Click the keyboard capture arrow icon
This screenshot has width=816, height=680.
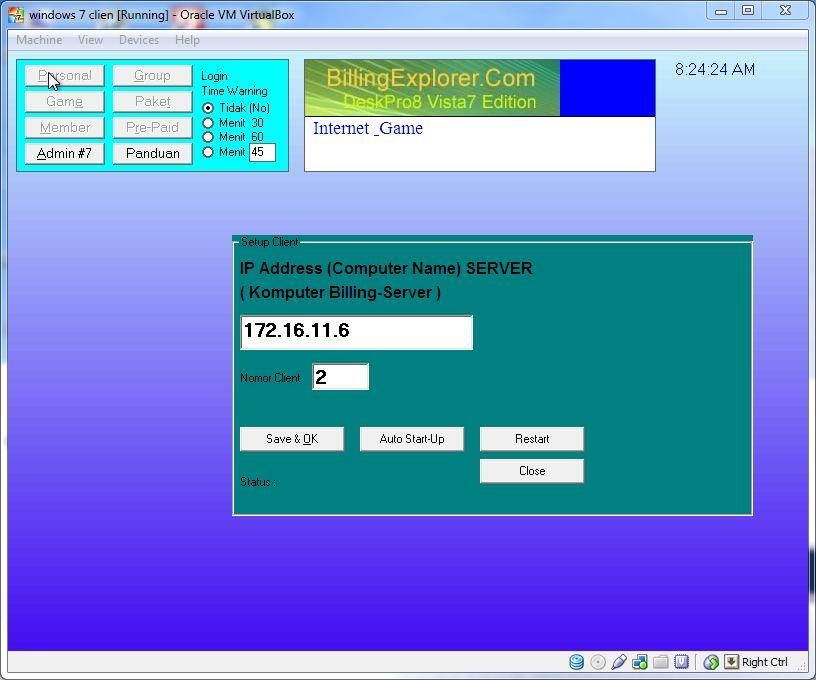(x=731, y=662)
